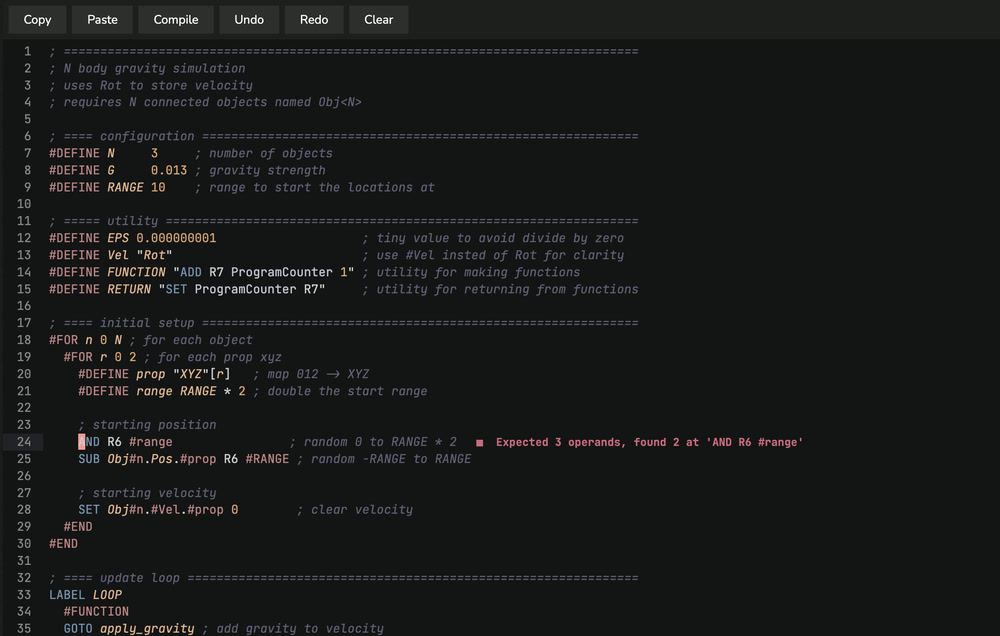The image size is (1000, 636).
Task: Click '#FUNCTION' on line 34
Action: click(x=96, y=611)
